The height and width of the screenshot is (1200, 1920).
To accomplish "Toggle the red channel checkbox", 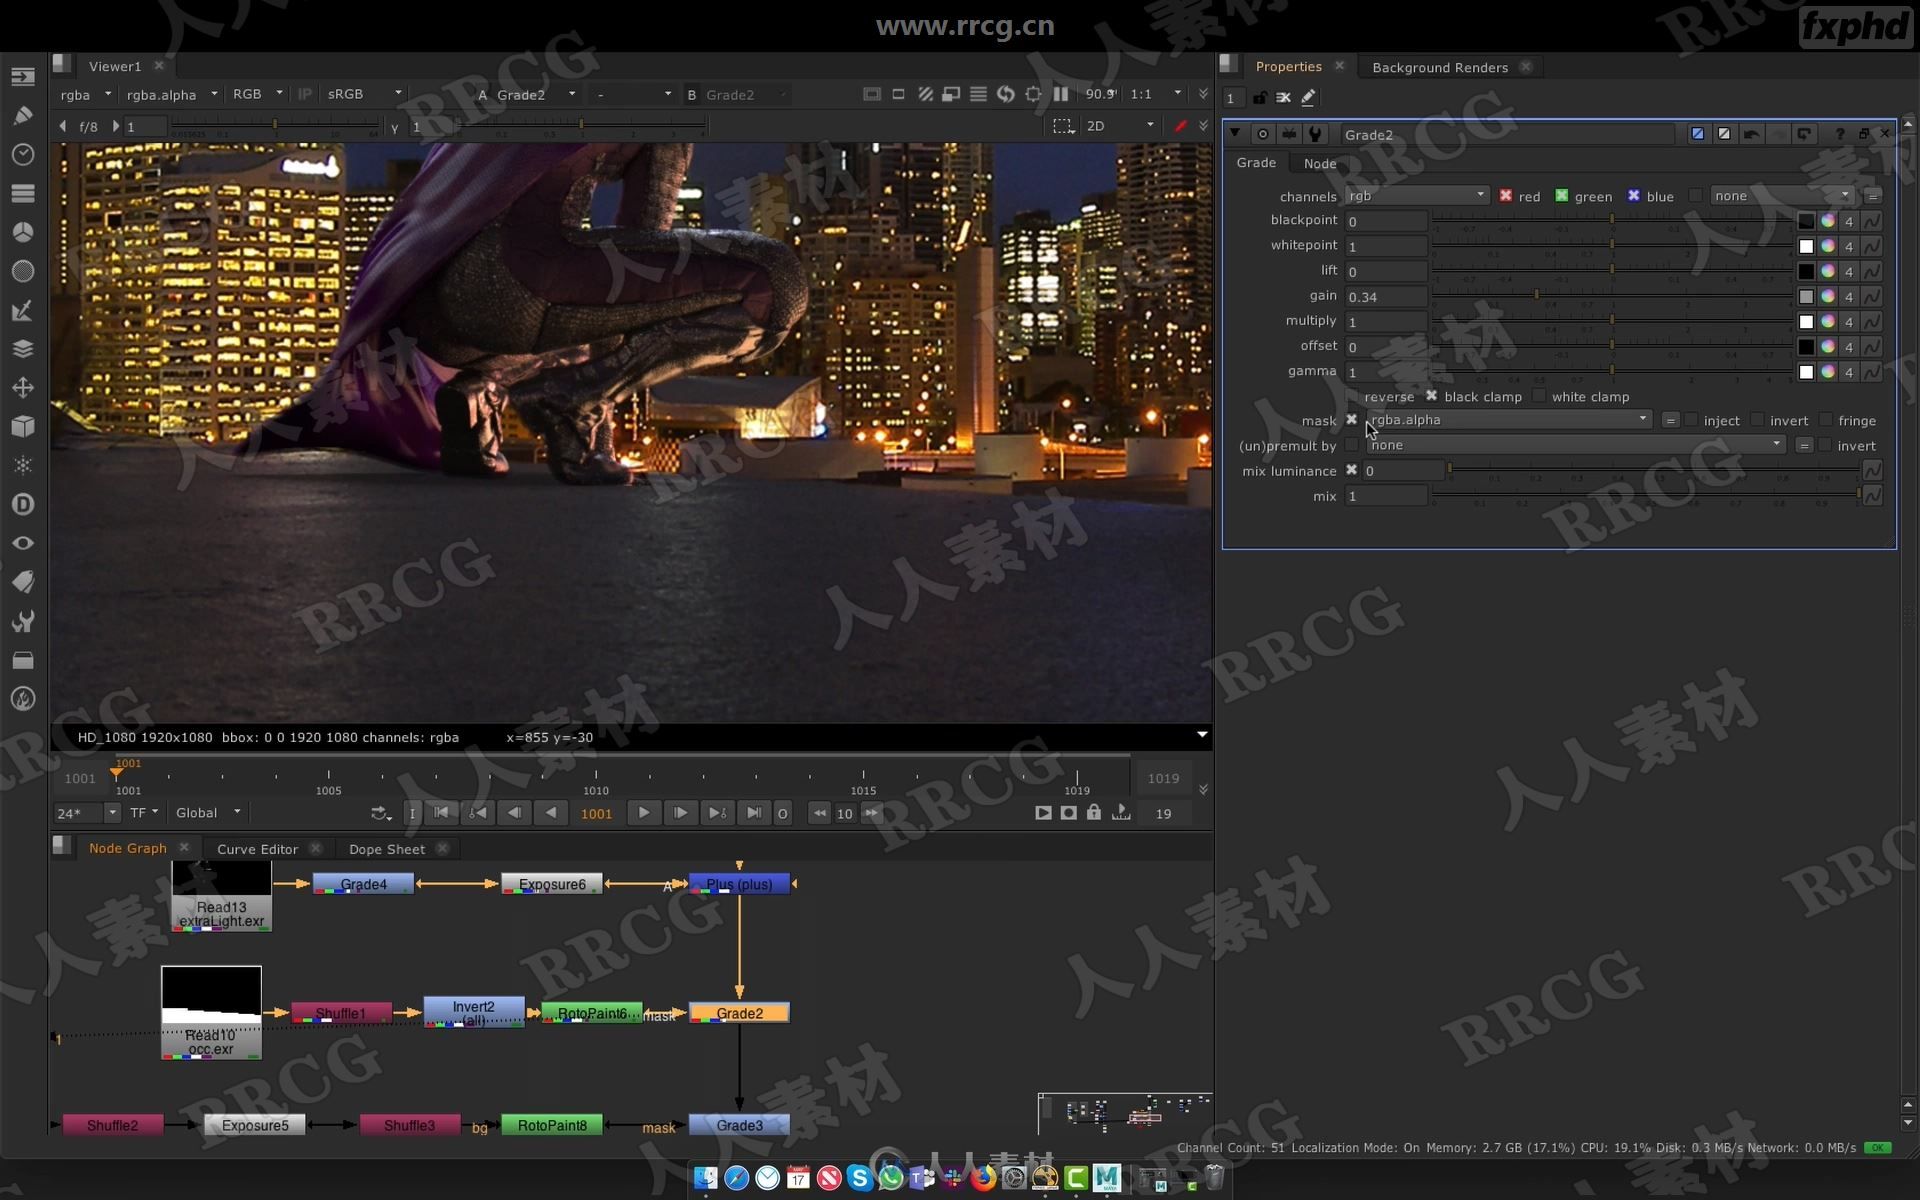I will (1506, 196).
